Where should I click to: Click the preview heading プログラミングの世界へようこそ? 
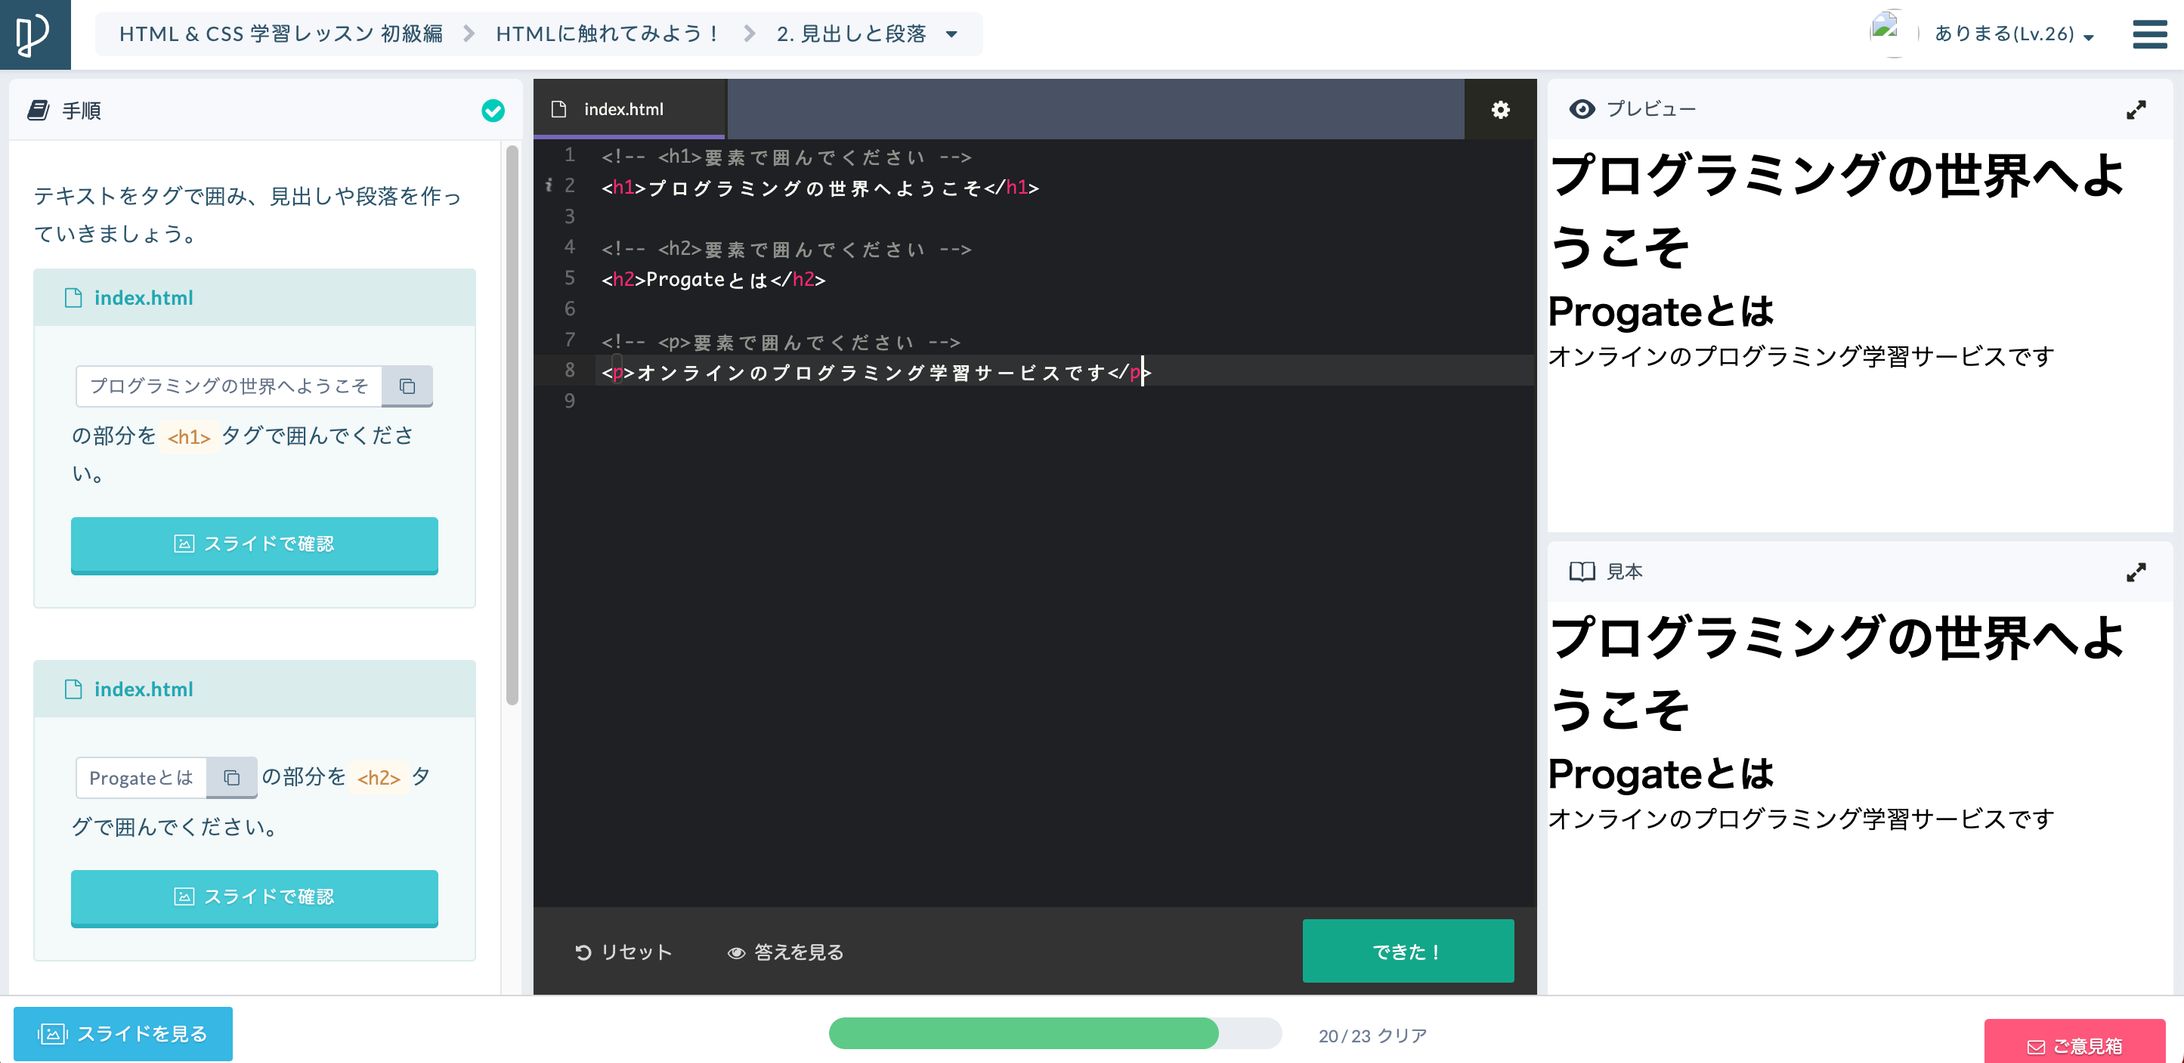click(x=1836, y=210)
